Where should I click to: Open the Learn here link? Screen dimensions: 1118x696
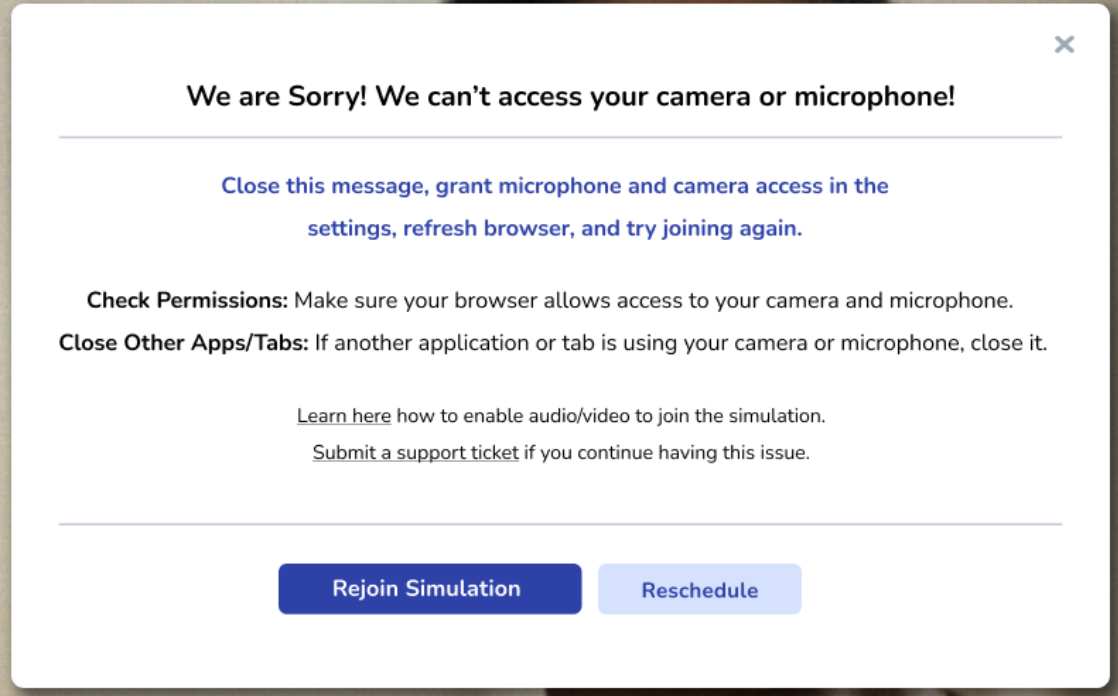tap(343, 416)
